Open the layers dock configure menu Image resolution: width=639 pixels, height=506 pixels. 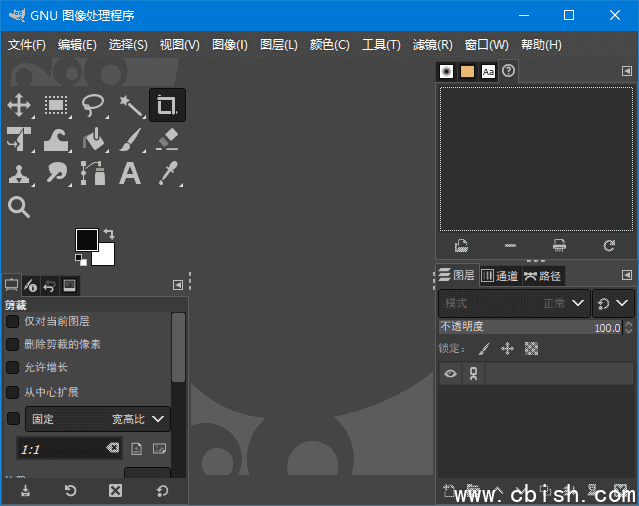[627, 275]
